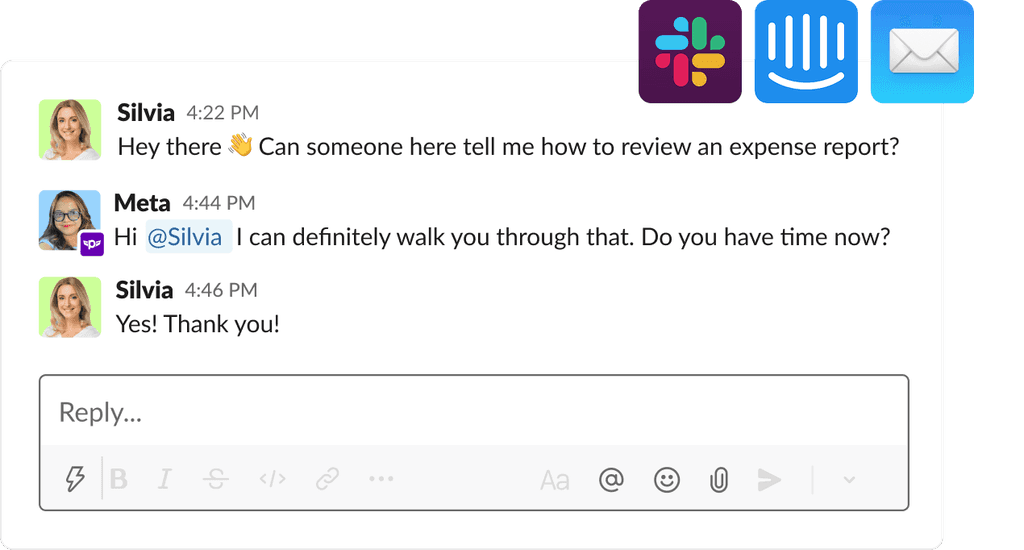Expand send options chevron
The height and width of the screenshot is (550, 1024).
[x=849, y=480]
